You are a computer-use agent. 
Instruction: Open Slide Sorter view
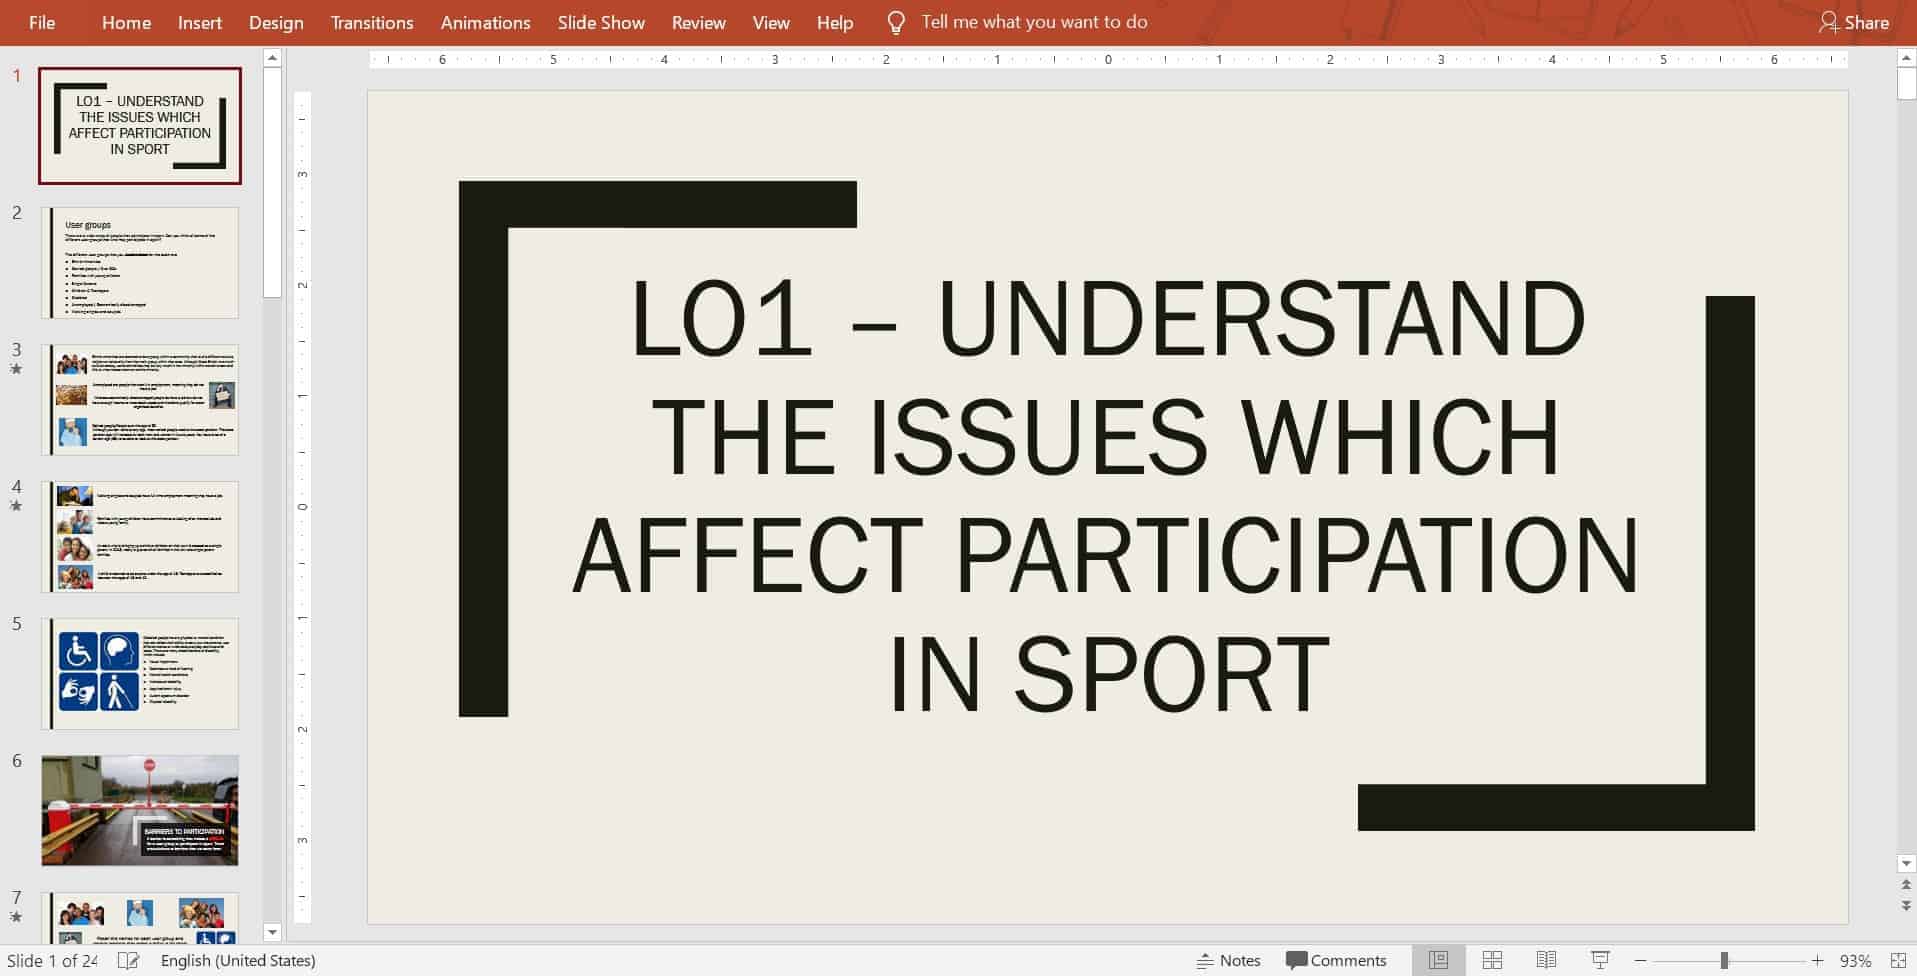[x=1492, y=960]
